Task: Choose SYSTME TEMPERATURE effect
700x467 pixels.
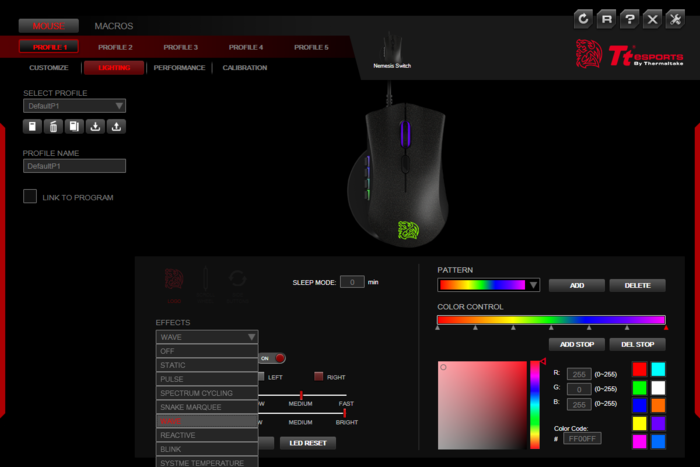Action: 207,462
